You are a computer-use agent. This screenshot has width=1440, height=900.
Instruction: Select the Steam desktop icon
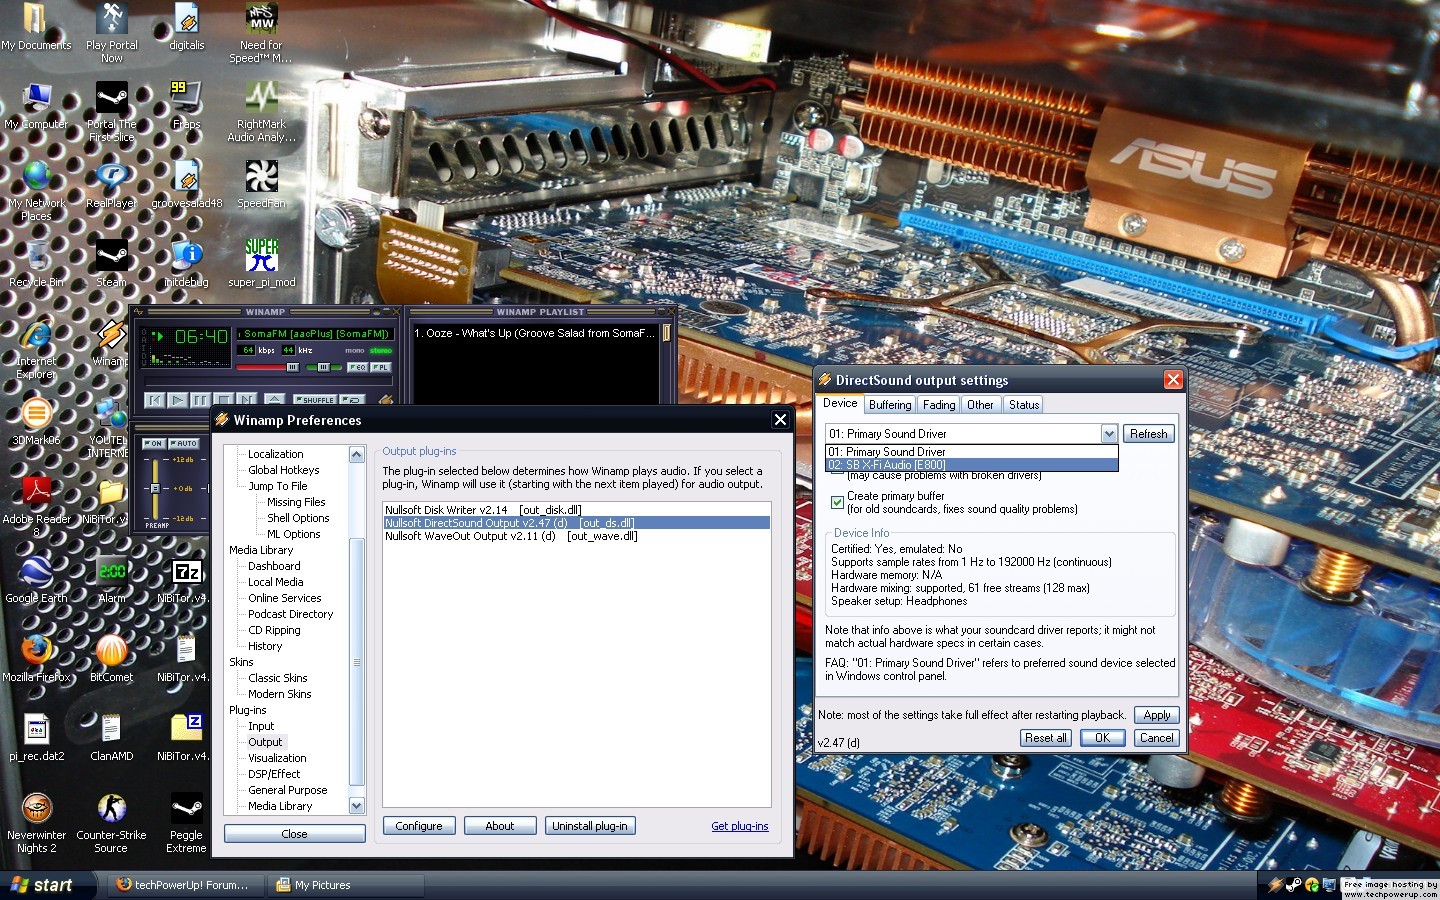pyautogui.click(x=111, y=263)
